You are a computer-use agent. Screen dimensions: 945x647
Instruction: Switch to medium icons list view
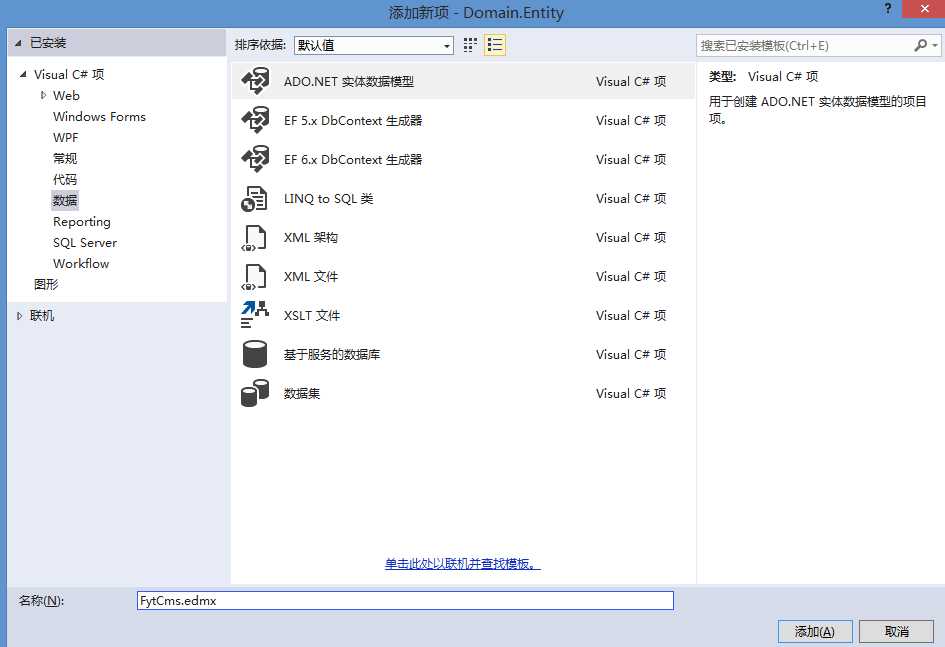click(x=495, y=45)
